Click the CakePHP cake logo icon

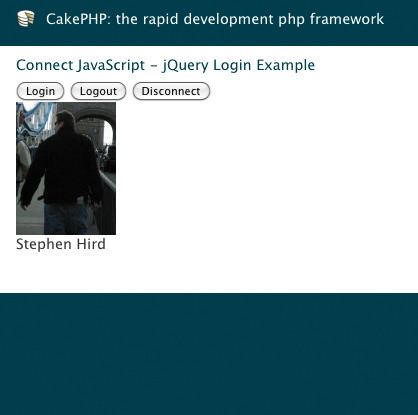(26, 18)
